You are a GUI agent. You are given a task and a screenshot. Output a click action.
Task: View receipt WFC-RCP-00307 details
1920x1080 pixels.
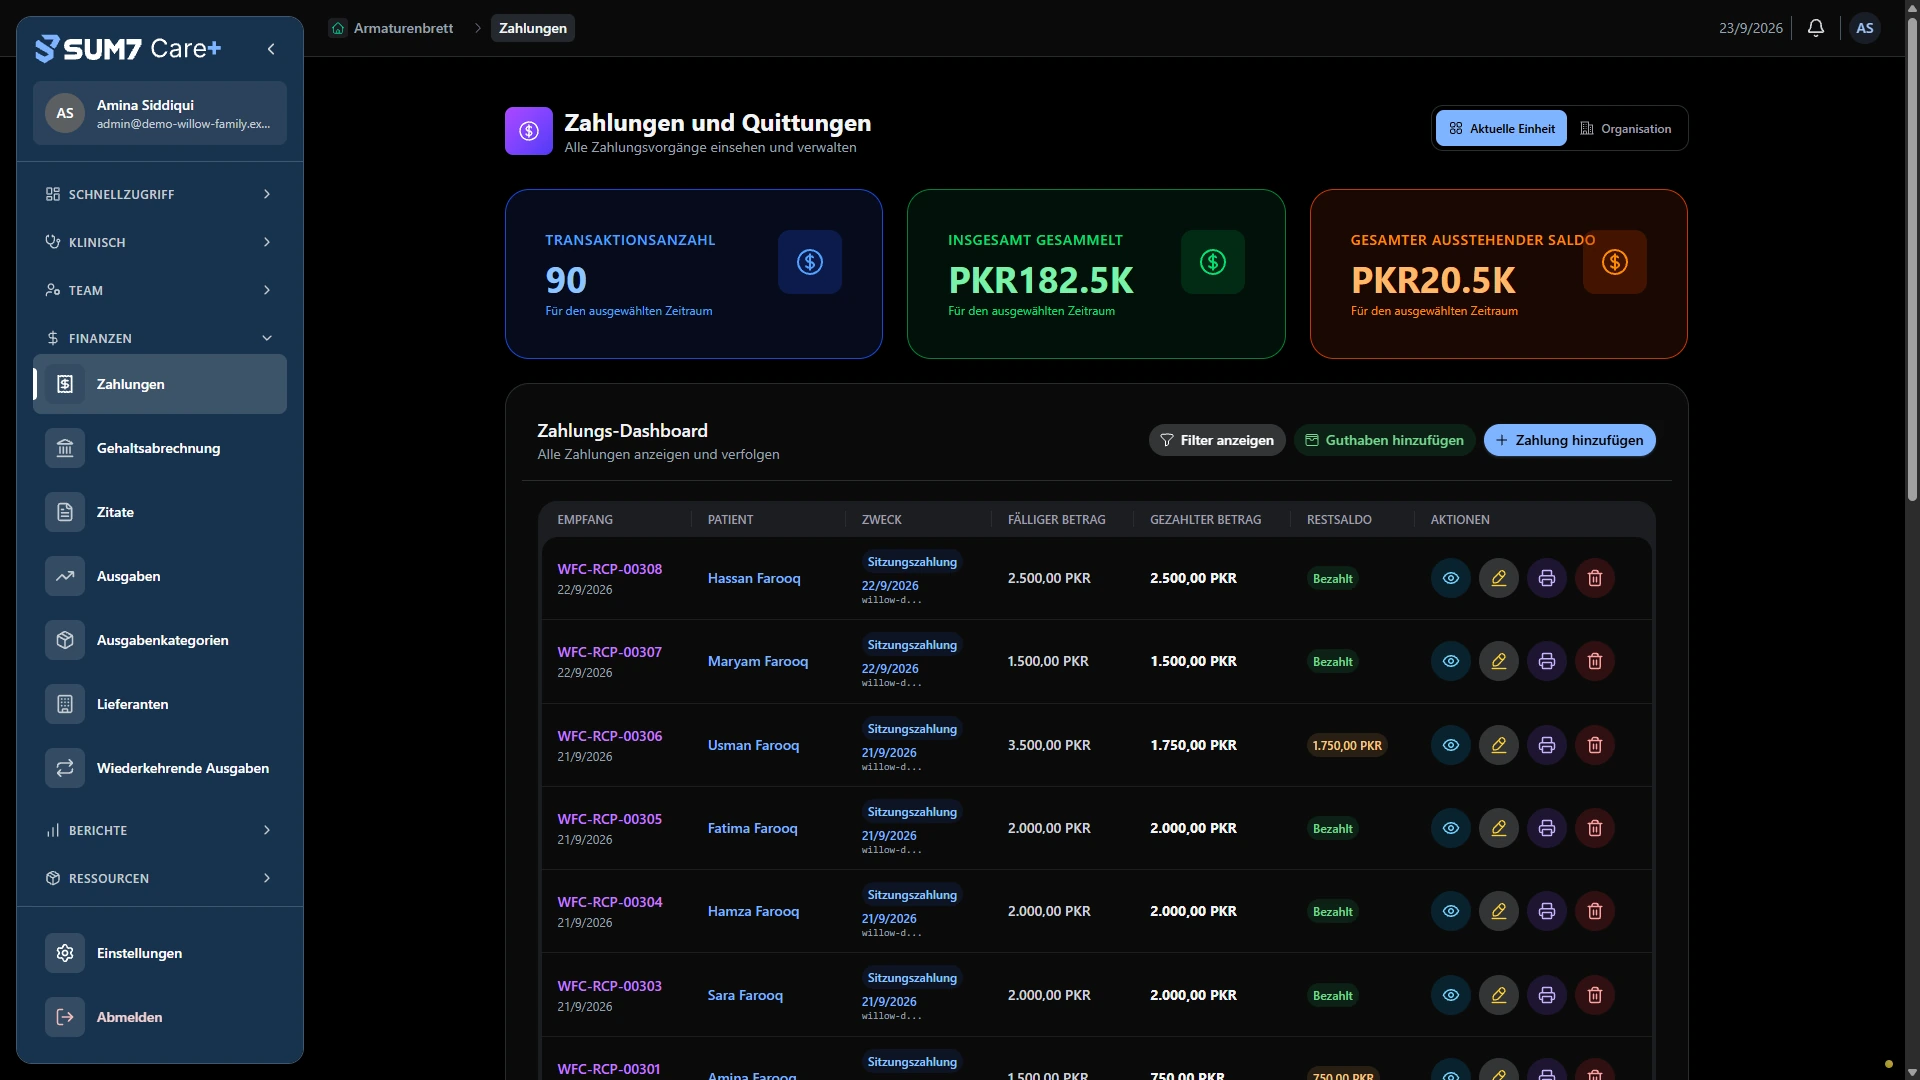[x=1451, y=661]
